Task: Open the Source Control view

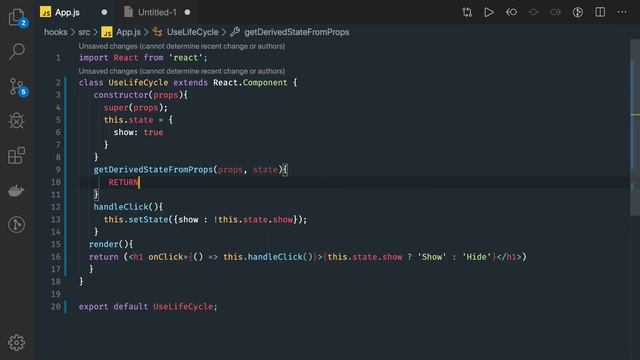Action: click(17, 87)
